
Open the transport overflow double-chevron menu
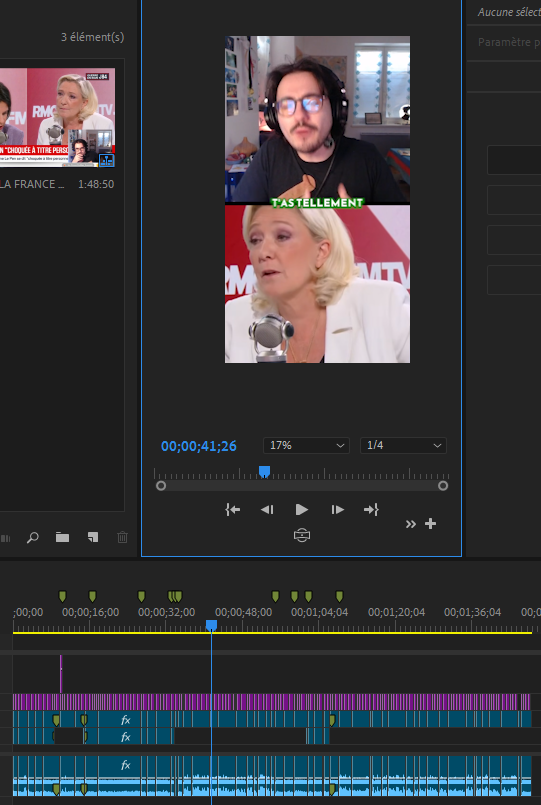coord(411,524)
